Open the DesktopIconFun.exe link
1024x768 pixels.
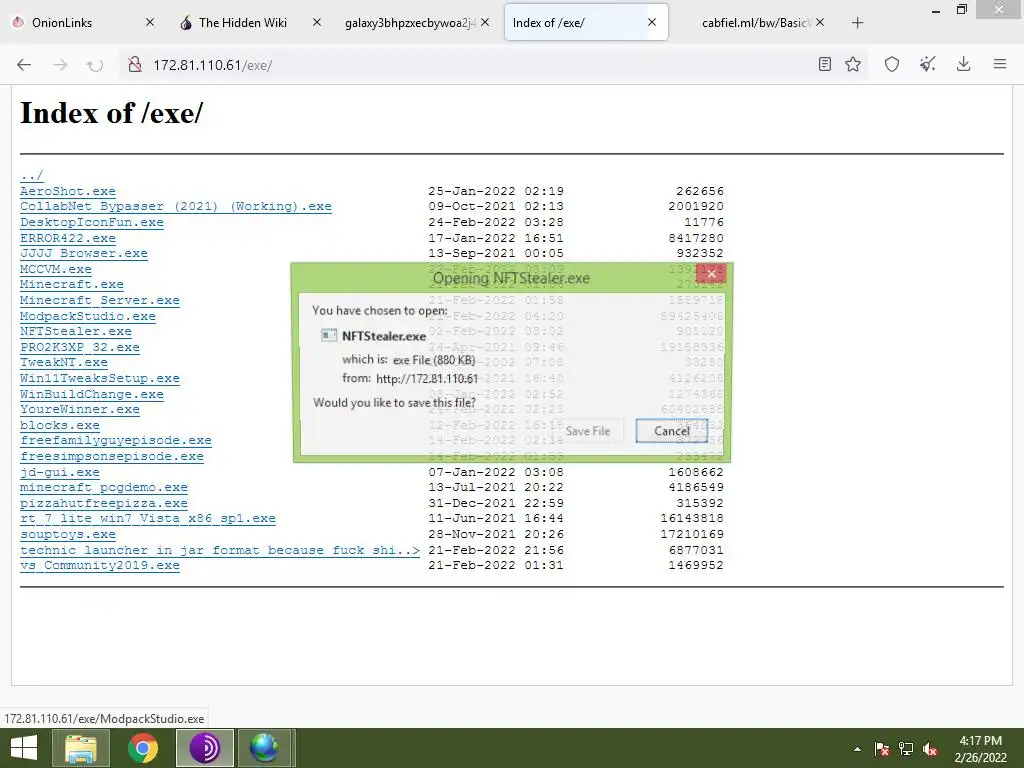pyautogui.click(x=92, y=222)
